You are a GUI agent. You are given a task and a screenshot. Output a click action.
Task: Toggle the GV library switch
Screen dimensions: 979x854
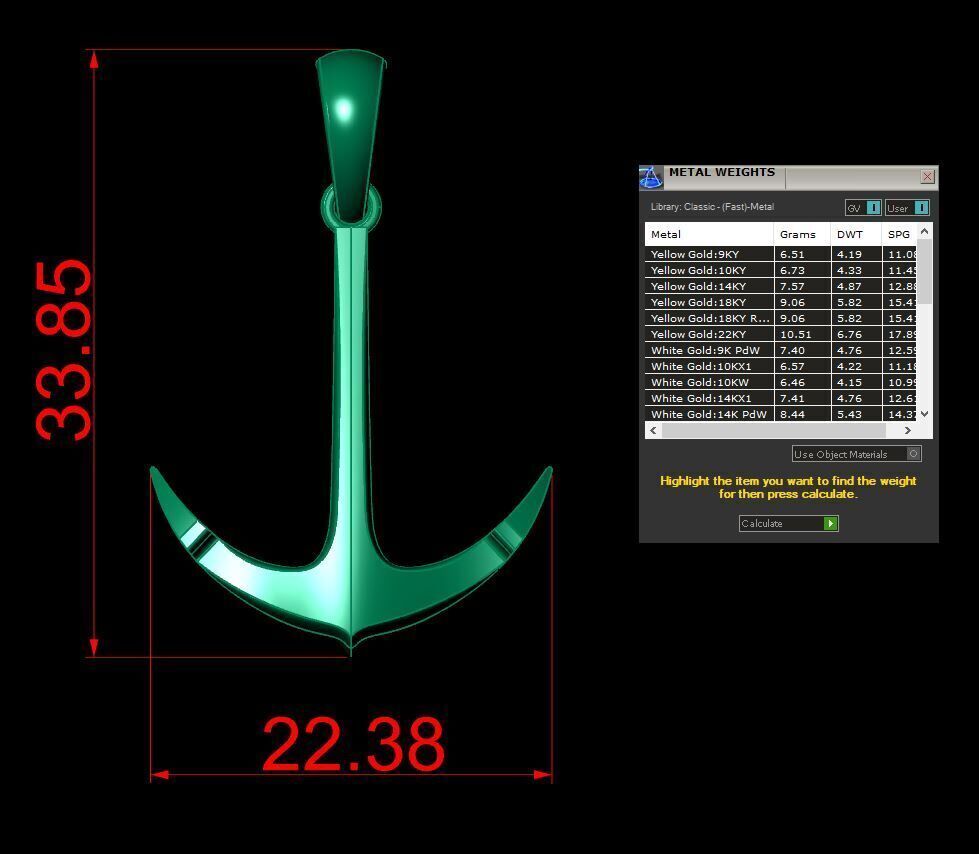[x=863, y=208]
